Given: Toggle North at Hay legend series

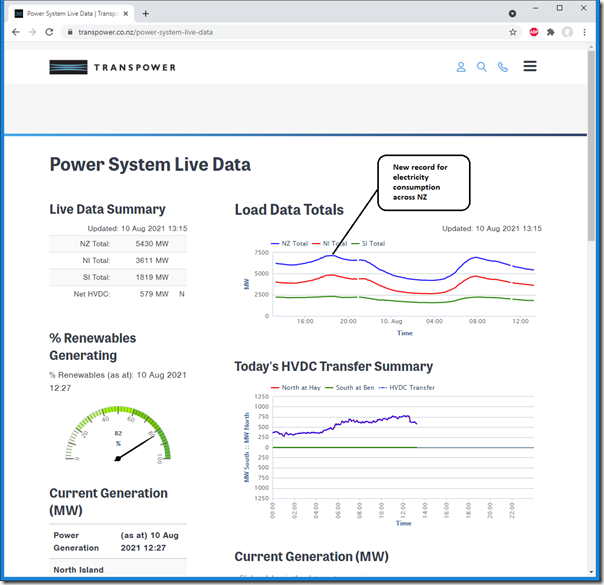Looking at the screenshot, I should point(295,387).
